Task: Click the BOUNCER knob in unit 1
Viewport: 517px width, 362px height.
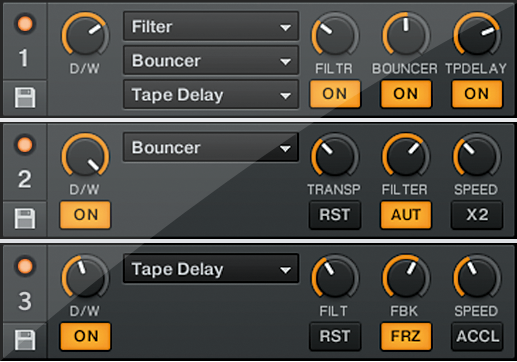Action: [406, 35]
